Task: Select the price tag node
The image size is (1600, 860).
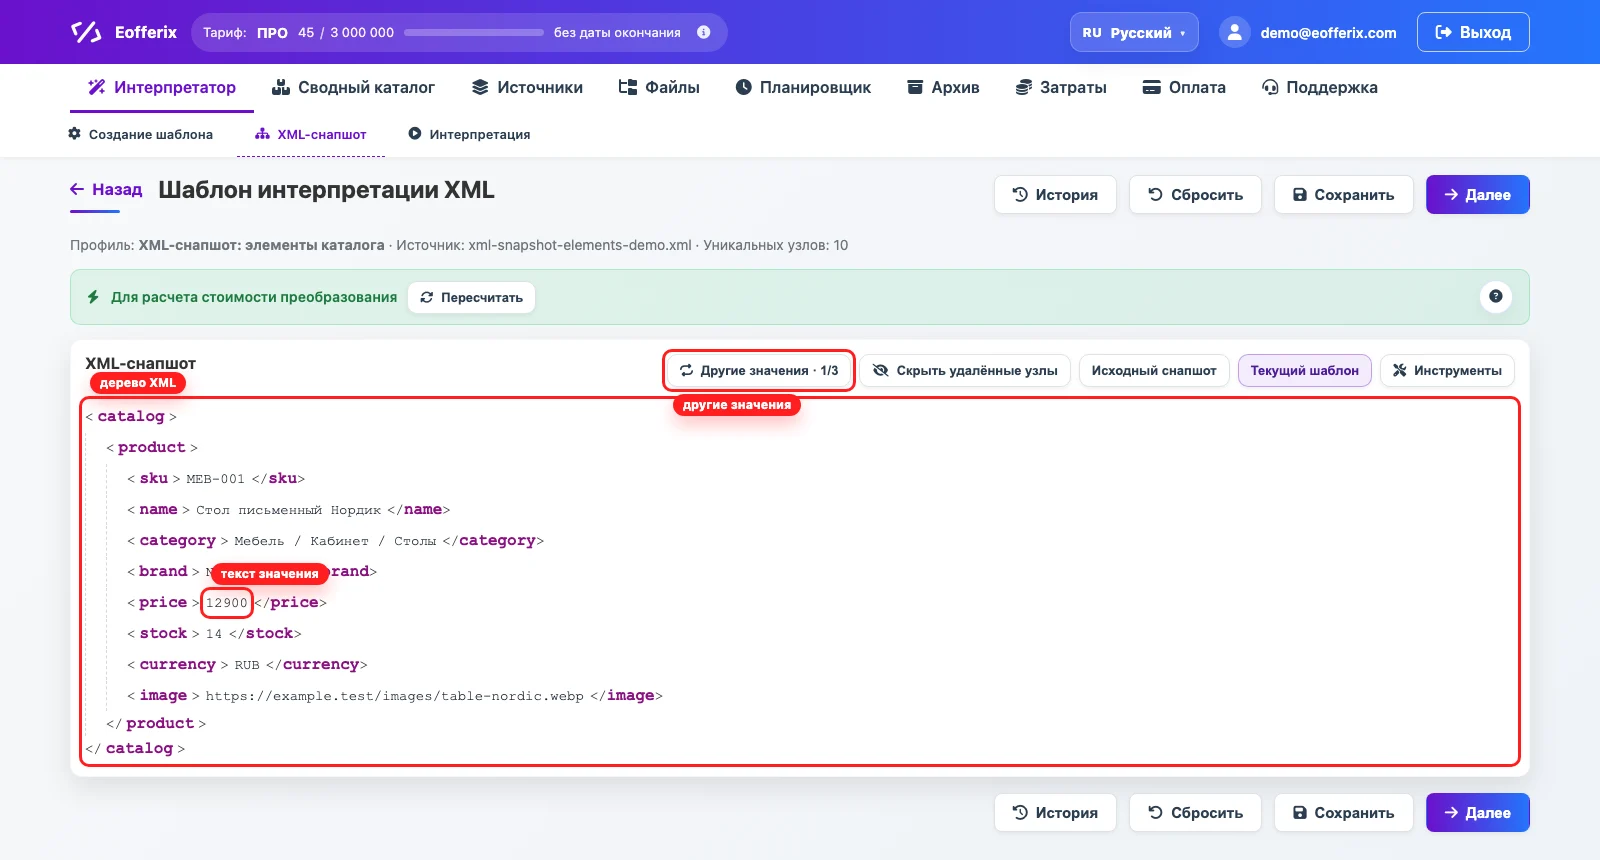Action: pyautogui.click(x=163, y=602)
